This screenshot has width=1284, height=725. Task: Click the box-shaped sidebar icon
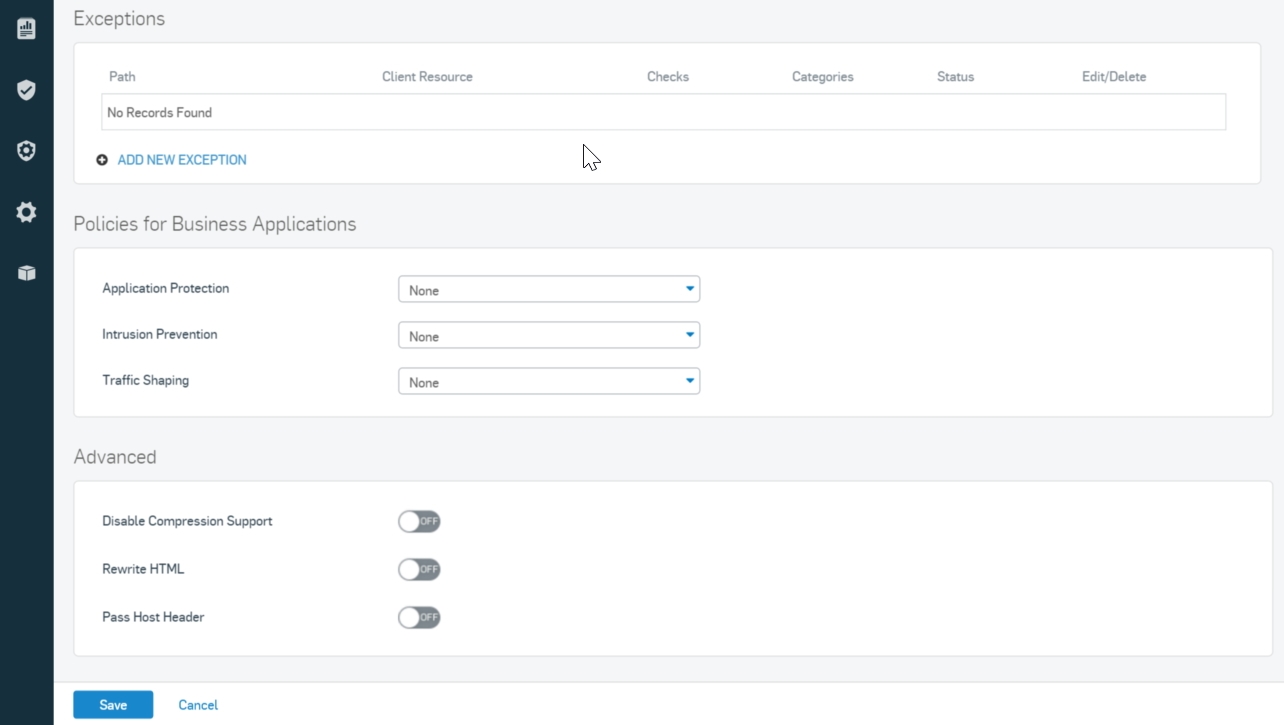(26, 273)
